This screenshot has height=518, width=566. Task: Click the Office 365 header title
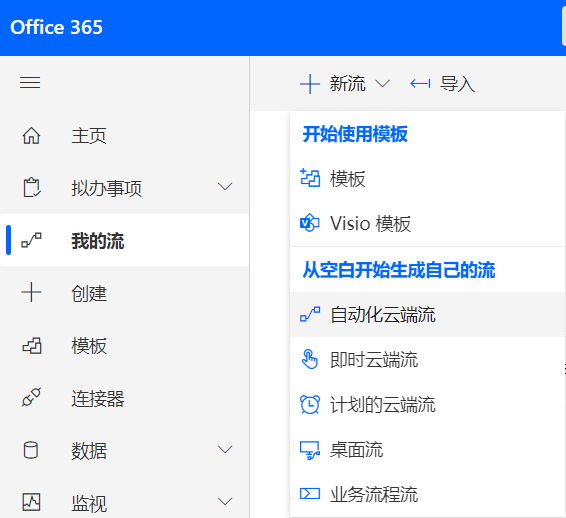click(56, 27)
